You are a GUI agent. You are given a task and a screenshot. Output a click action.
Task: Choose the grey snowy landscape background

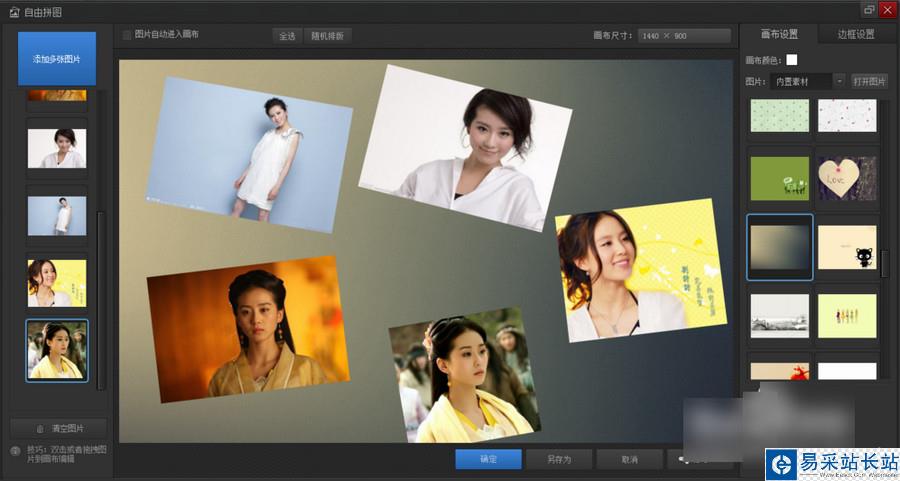(x=779, y=316)
